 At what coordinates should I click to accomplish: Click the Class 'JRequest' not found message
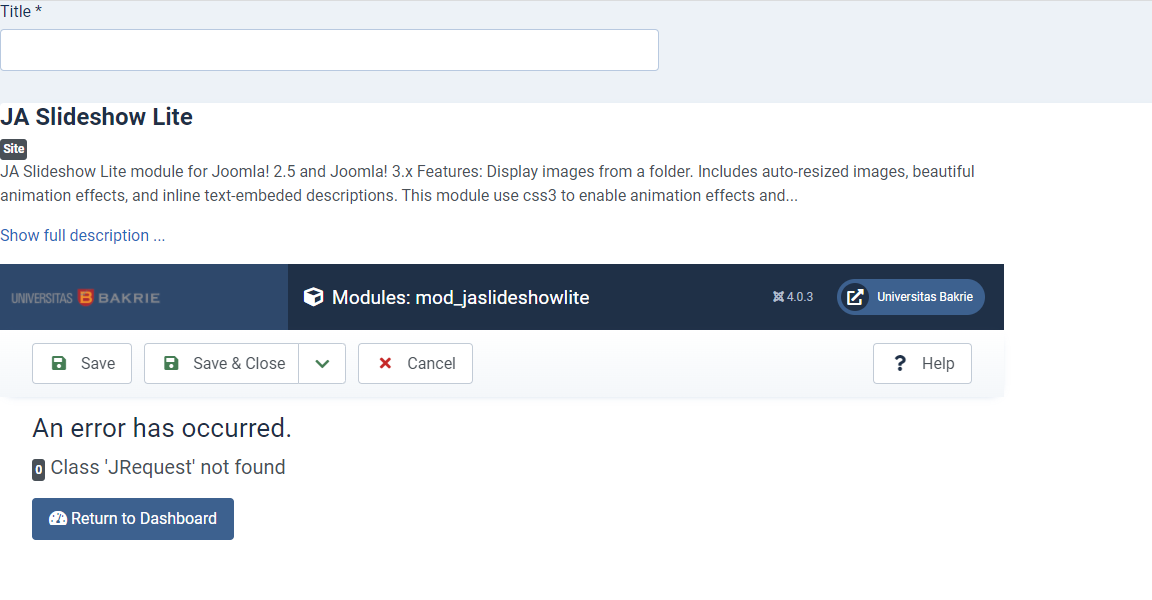pyautogui.click(x=168, y=467)
